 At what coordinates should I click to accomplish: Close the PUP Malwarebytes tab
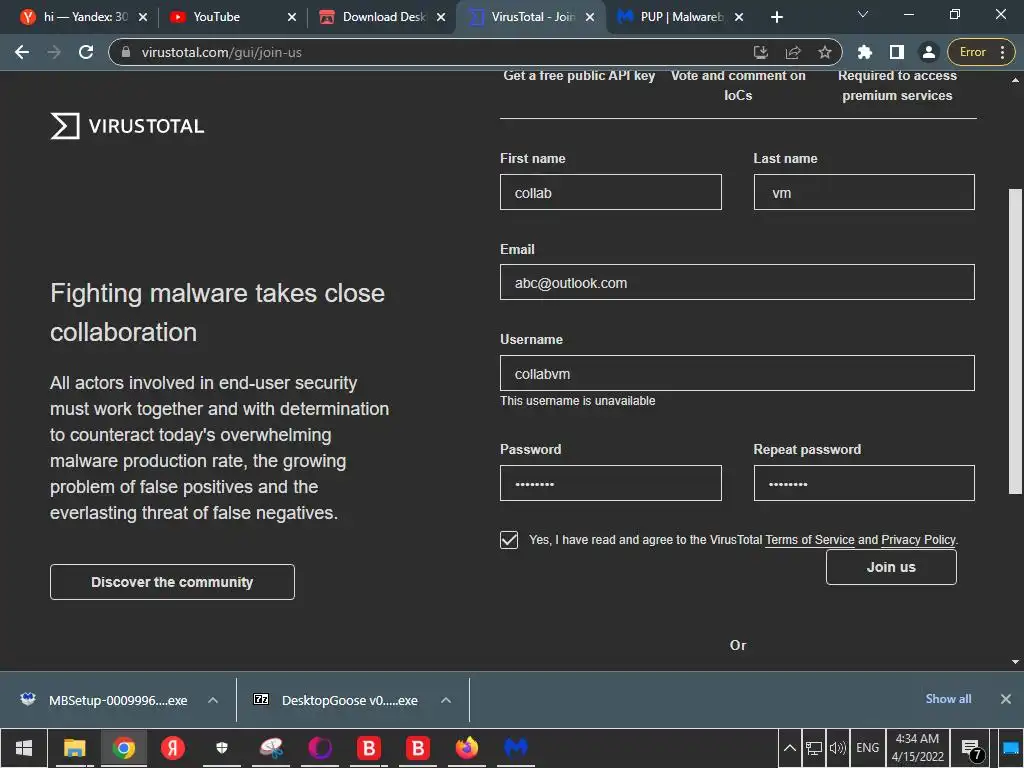[739, 17]
